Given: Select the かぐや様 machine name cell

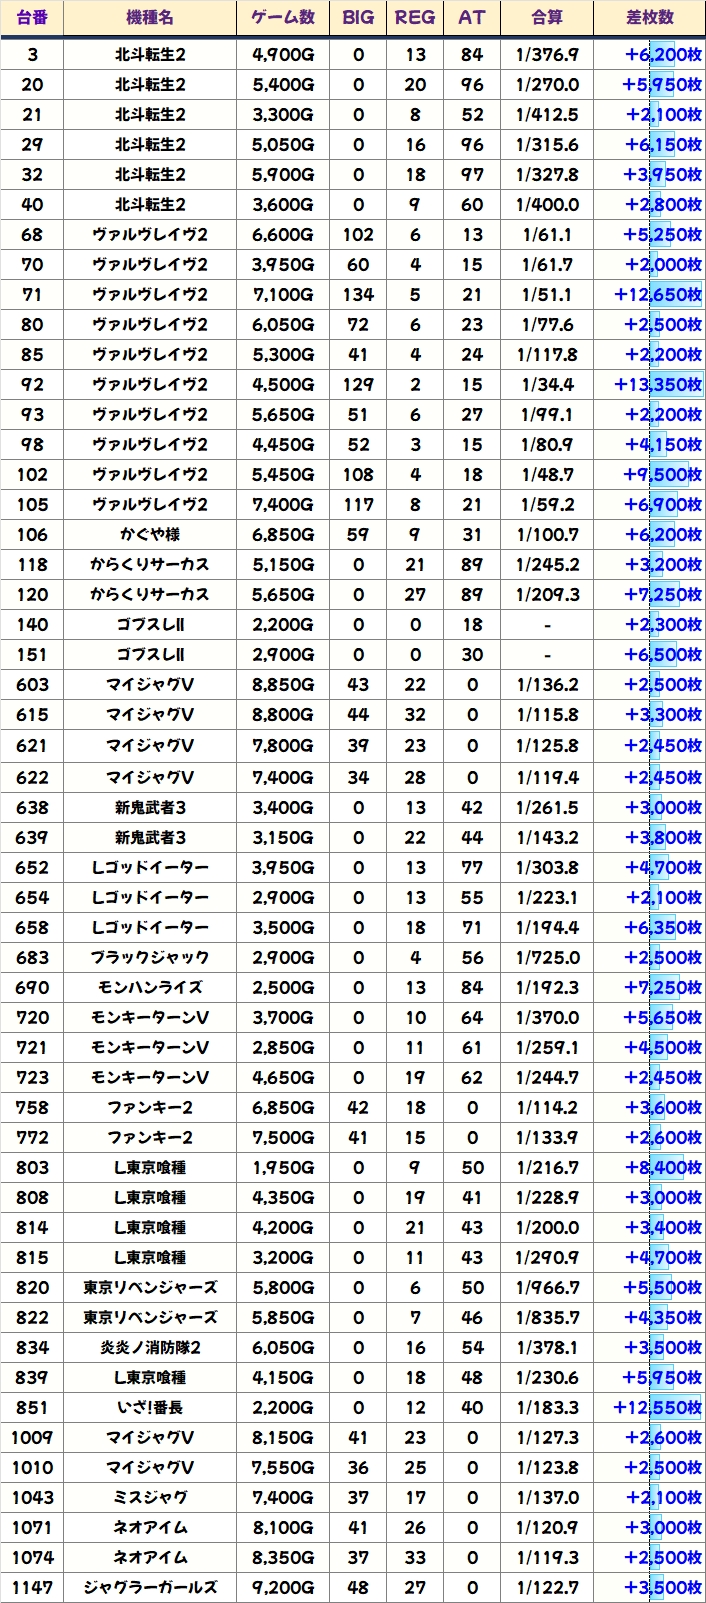Looking at the screenshot, I should click(x=150, y=534).
